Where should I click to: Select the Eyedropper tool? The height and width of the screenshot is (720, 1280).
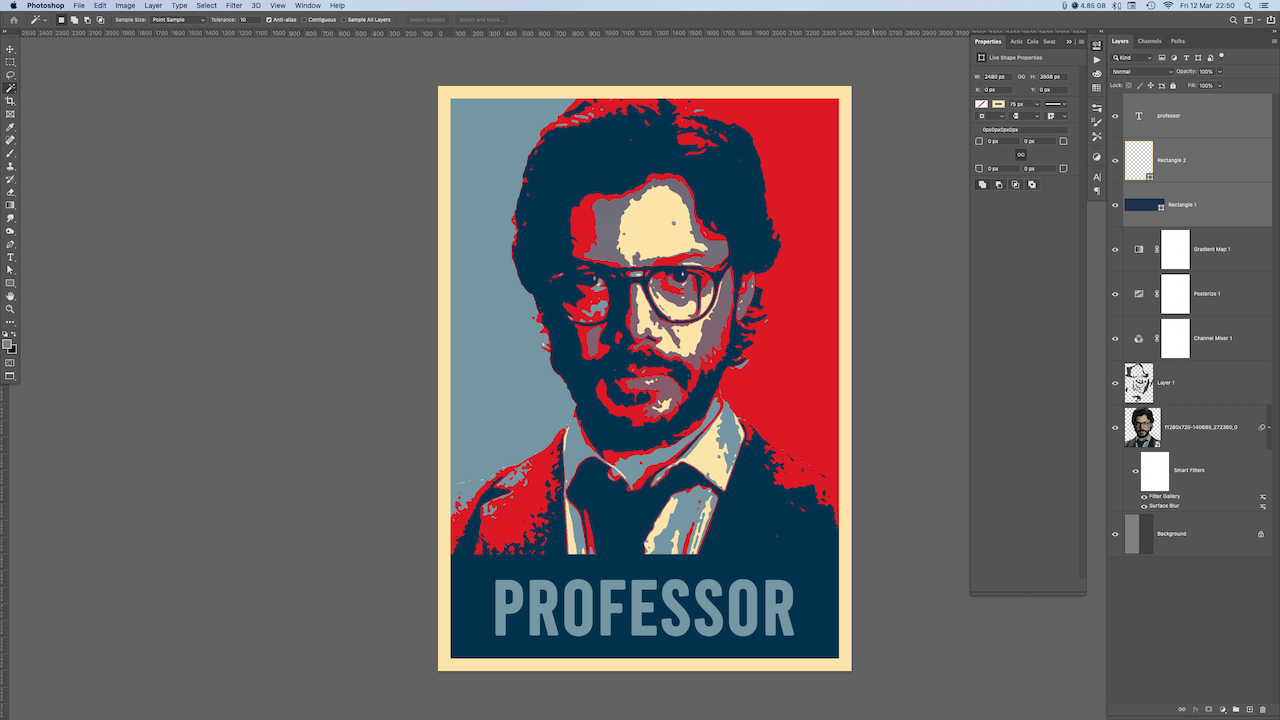pos(10,127)
